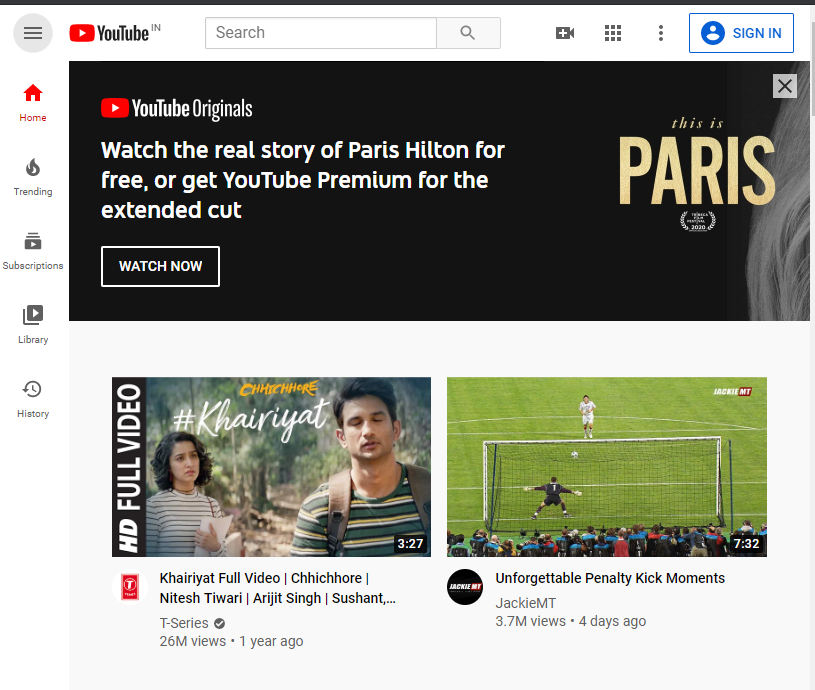The width and height of the screenshot is (815, 690).
Task: Open the Unforgettable Penalty Kick thumbnail
Action: (x=607, y=467)
